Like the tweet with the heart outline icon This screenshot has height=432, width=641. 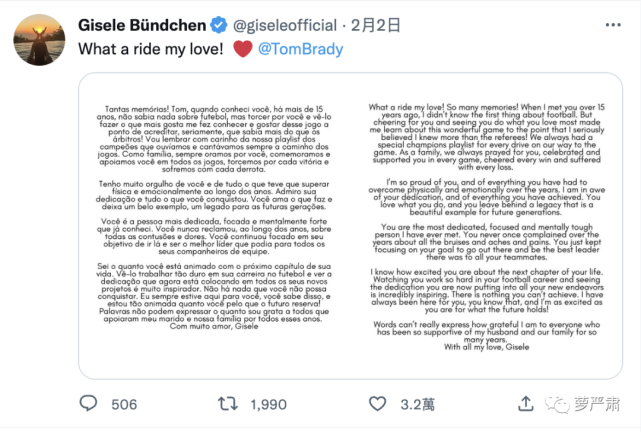(377, 403)
